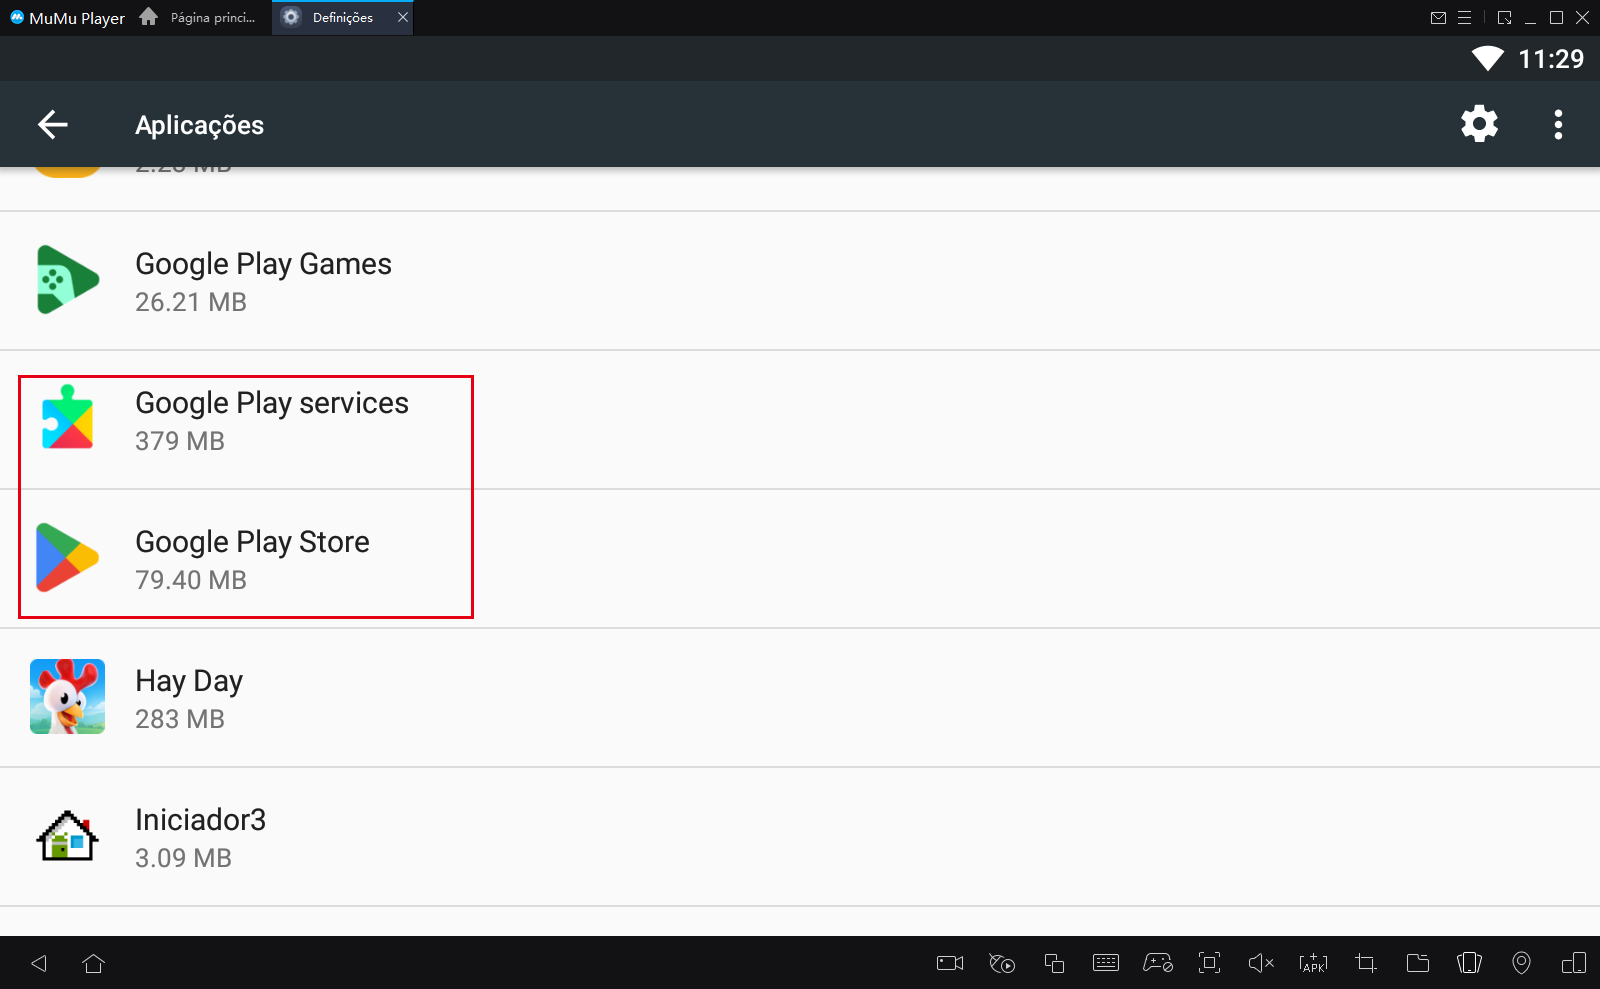
Task: Click the MuMu window pin-out icon
Action: (1505, 17)
